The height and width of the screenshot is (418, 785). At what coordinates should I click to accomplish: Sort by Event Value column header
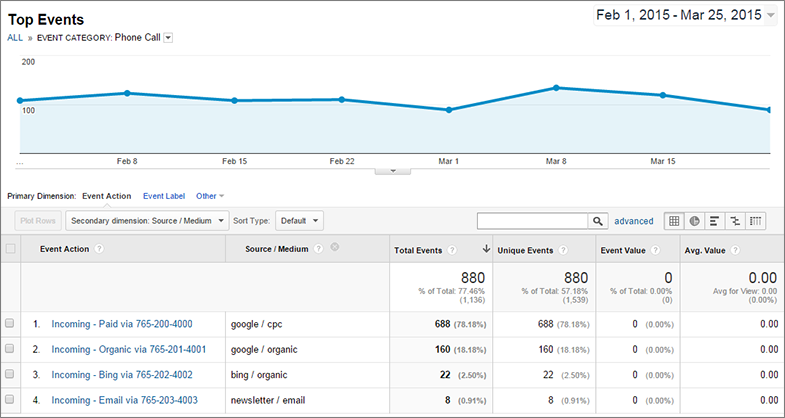623,250
